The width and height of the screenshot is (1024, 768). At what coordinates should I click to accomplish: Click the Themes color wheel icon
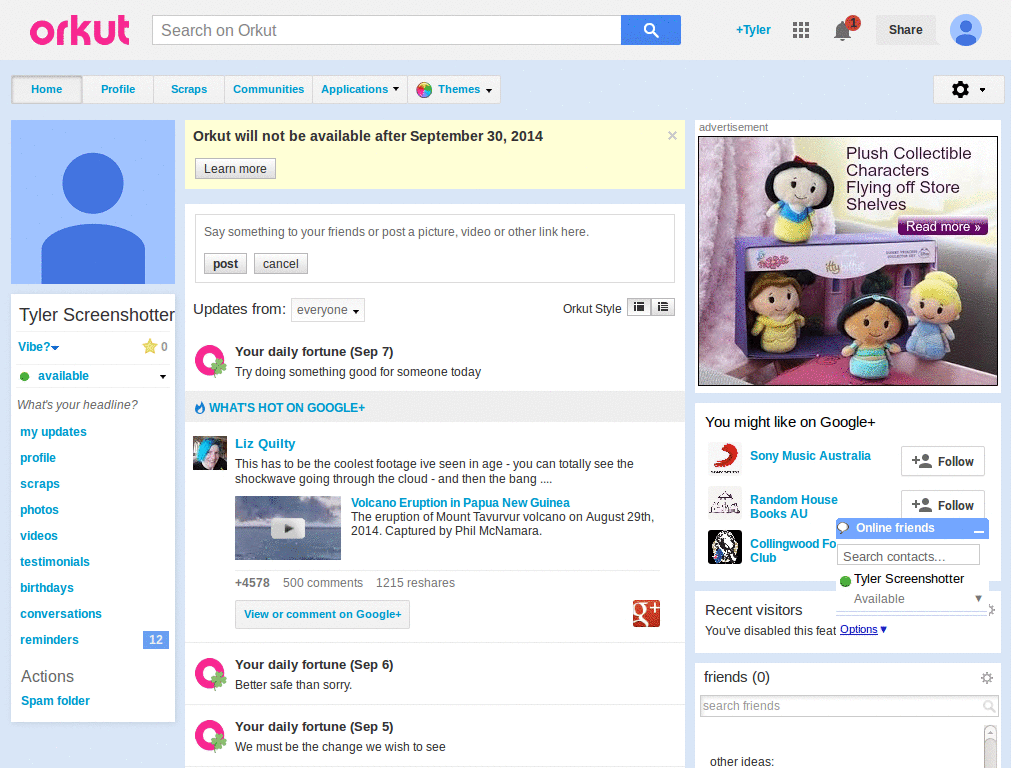tap(424, 89)
